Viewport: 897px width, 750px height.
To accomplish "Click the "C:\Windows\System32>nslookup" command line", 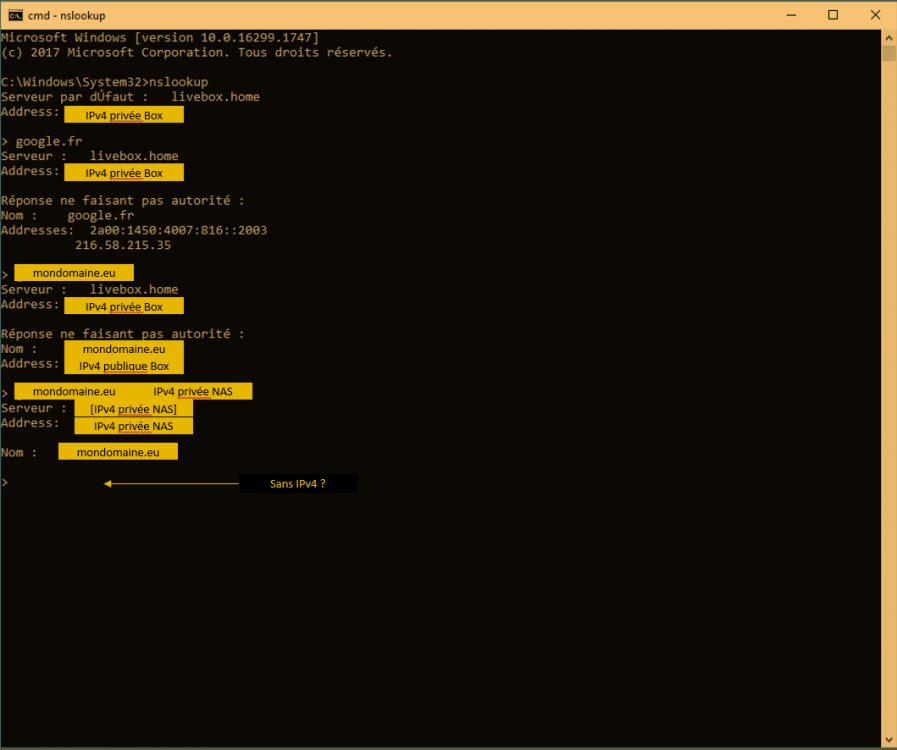I will pos(105,82).
